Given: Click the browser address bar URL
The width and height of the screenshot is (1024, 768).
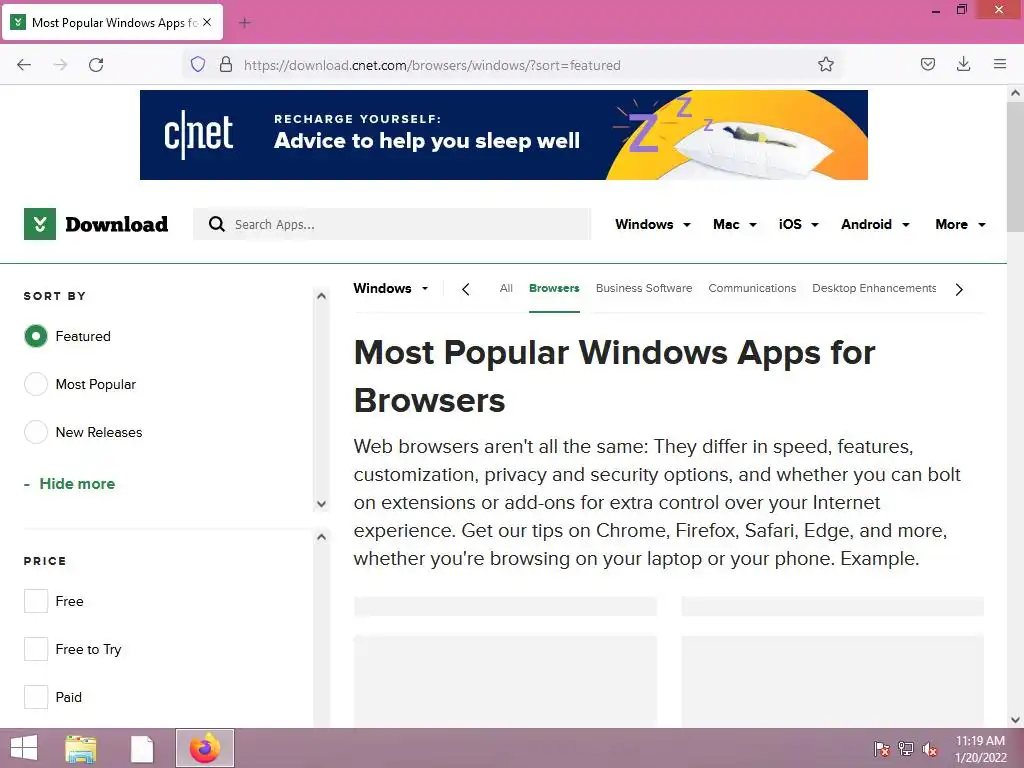Looking at the screenshot, I should point(432,65).
